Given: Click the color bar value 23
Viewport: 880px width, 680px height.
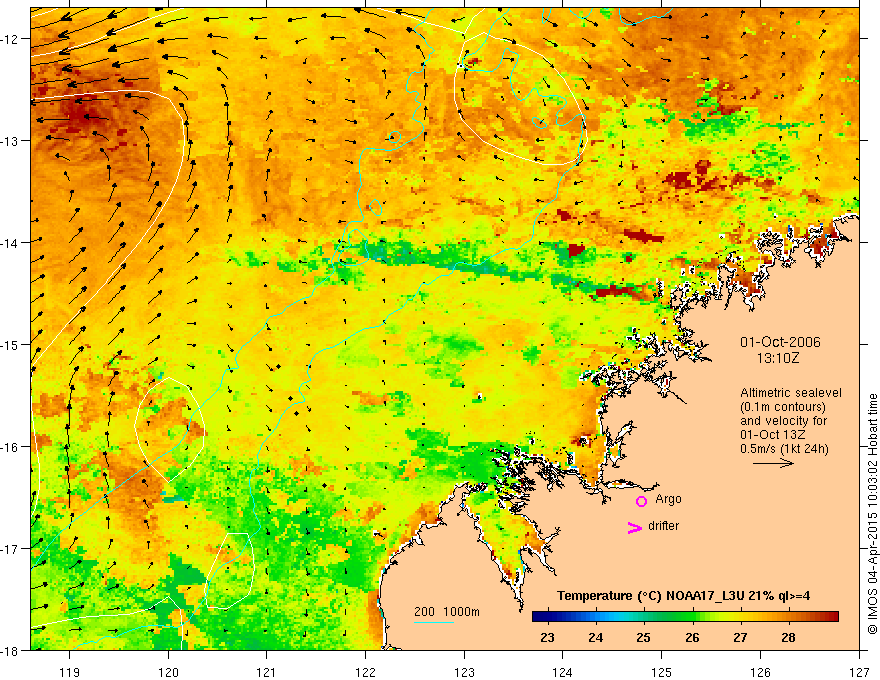Looking at the screenshot, I should point(547,637).
